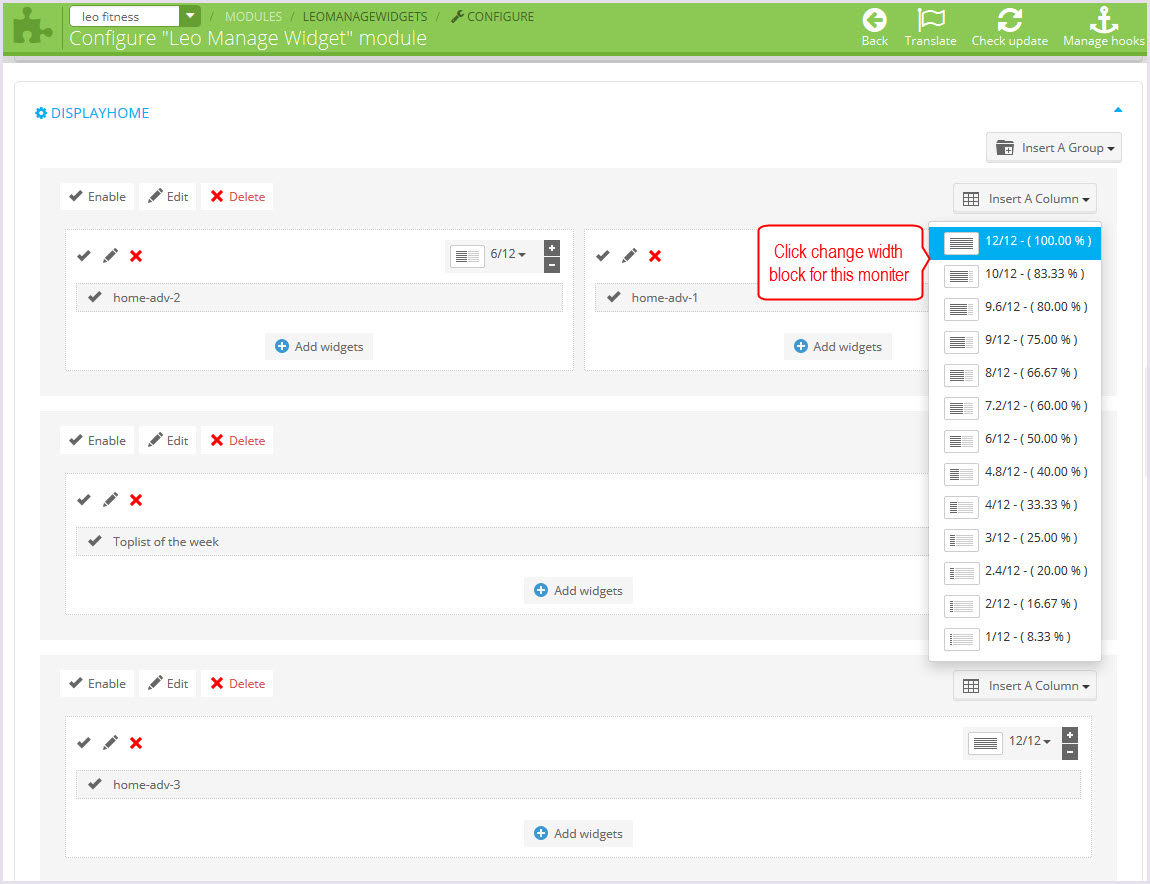1150x884 pixels.
Task: Toggle checkmark of home-adv-1 column
Action: point(603,255)
